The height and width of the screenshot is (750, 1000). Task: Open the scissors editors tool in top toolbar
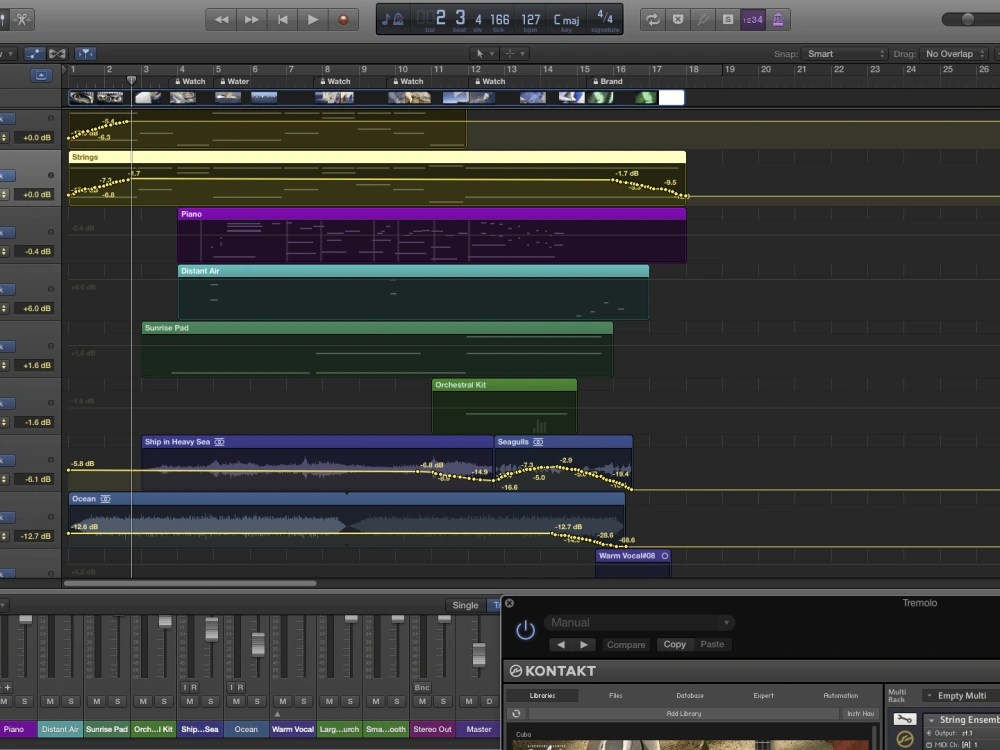(21, 19)
